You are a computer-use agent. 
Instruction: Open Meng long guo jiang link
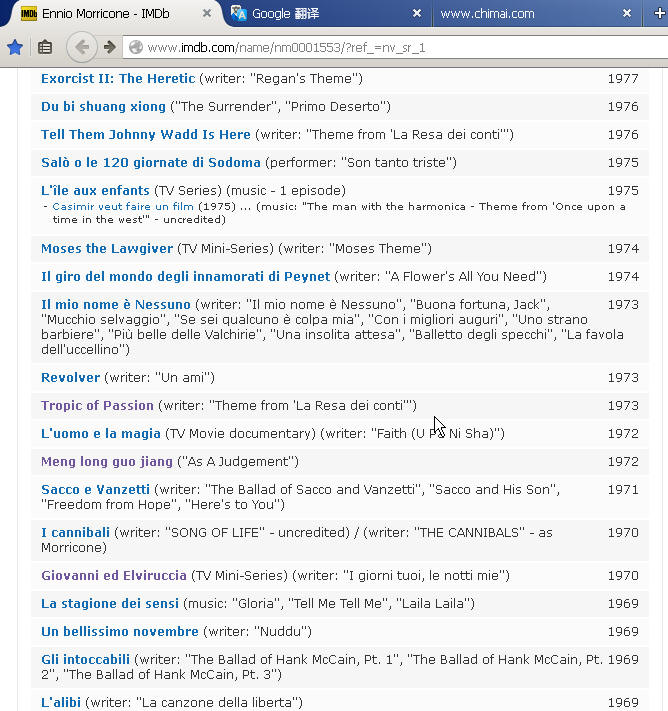[107, 462]
